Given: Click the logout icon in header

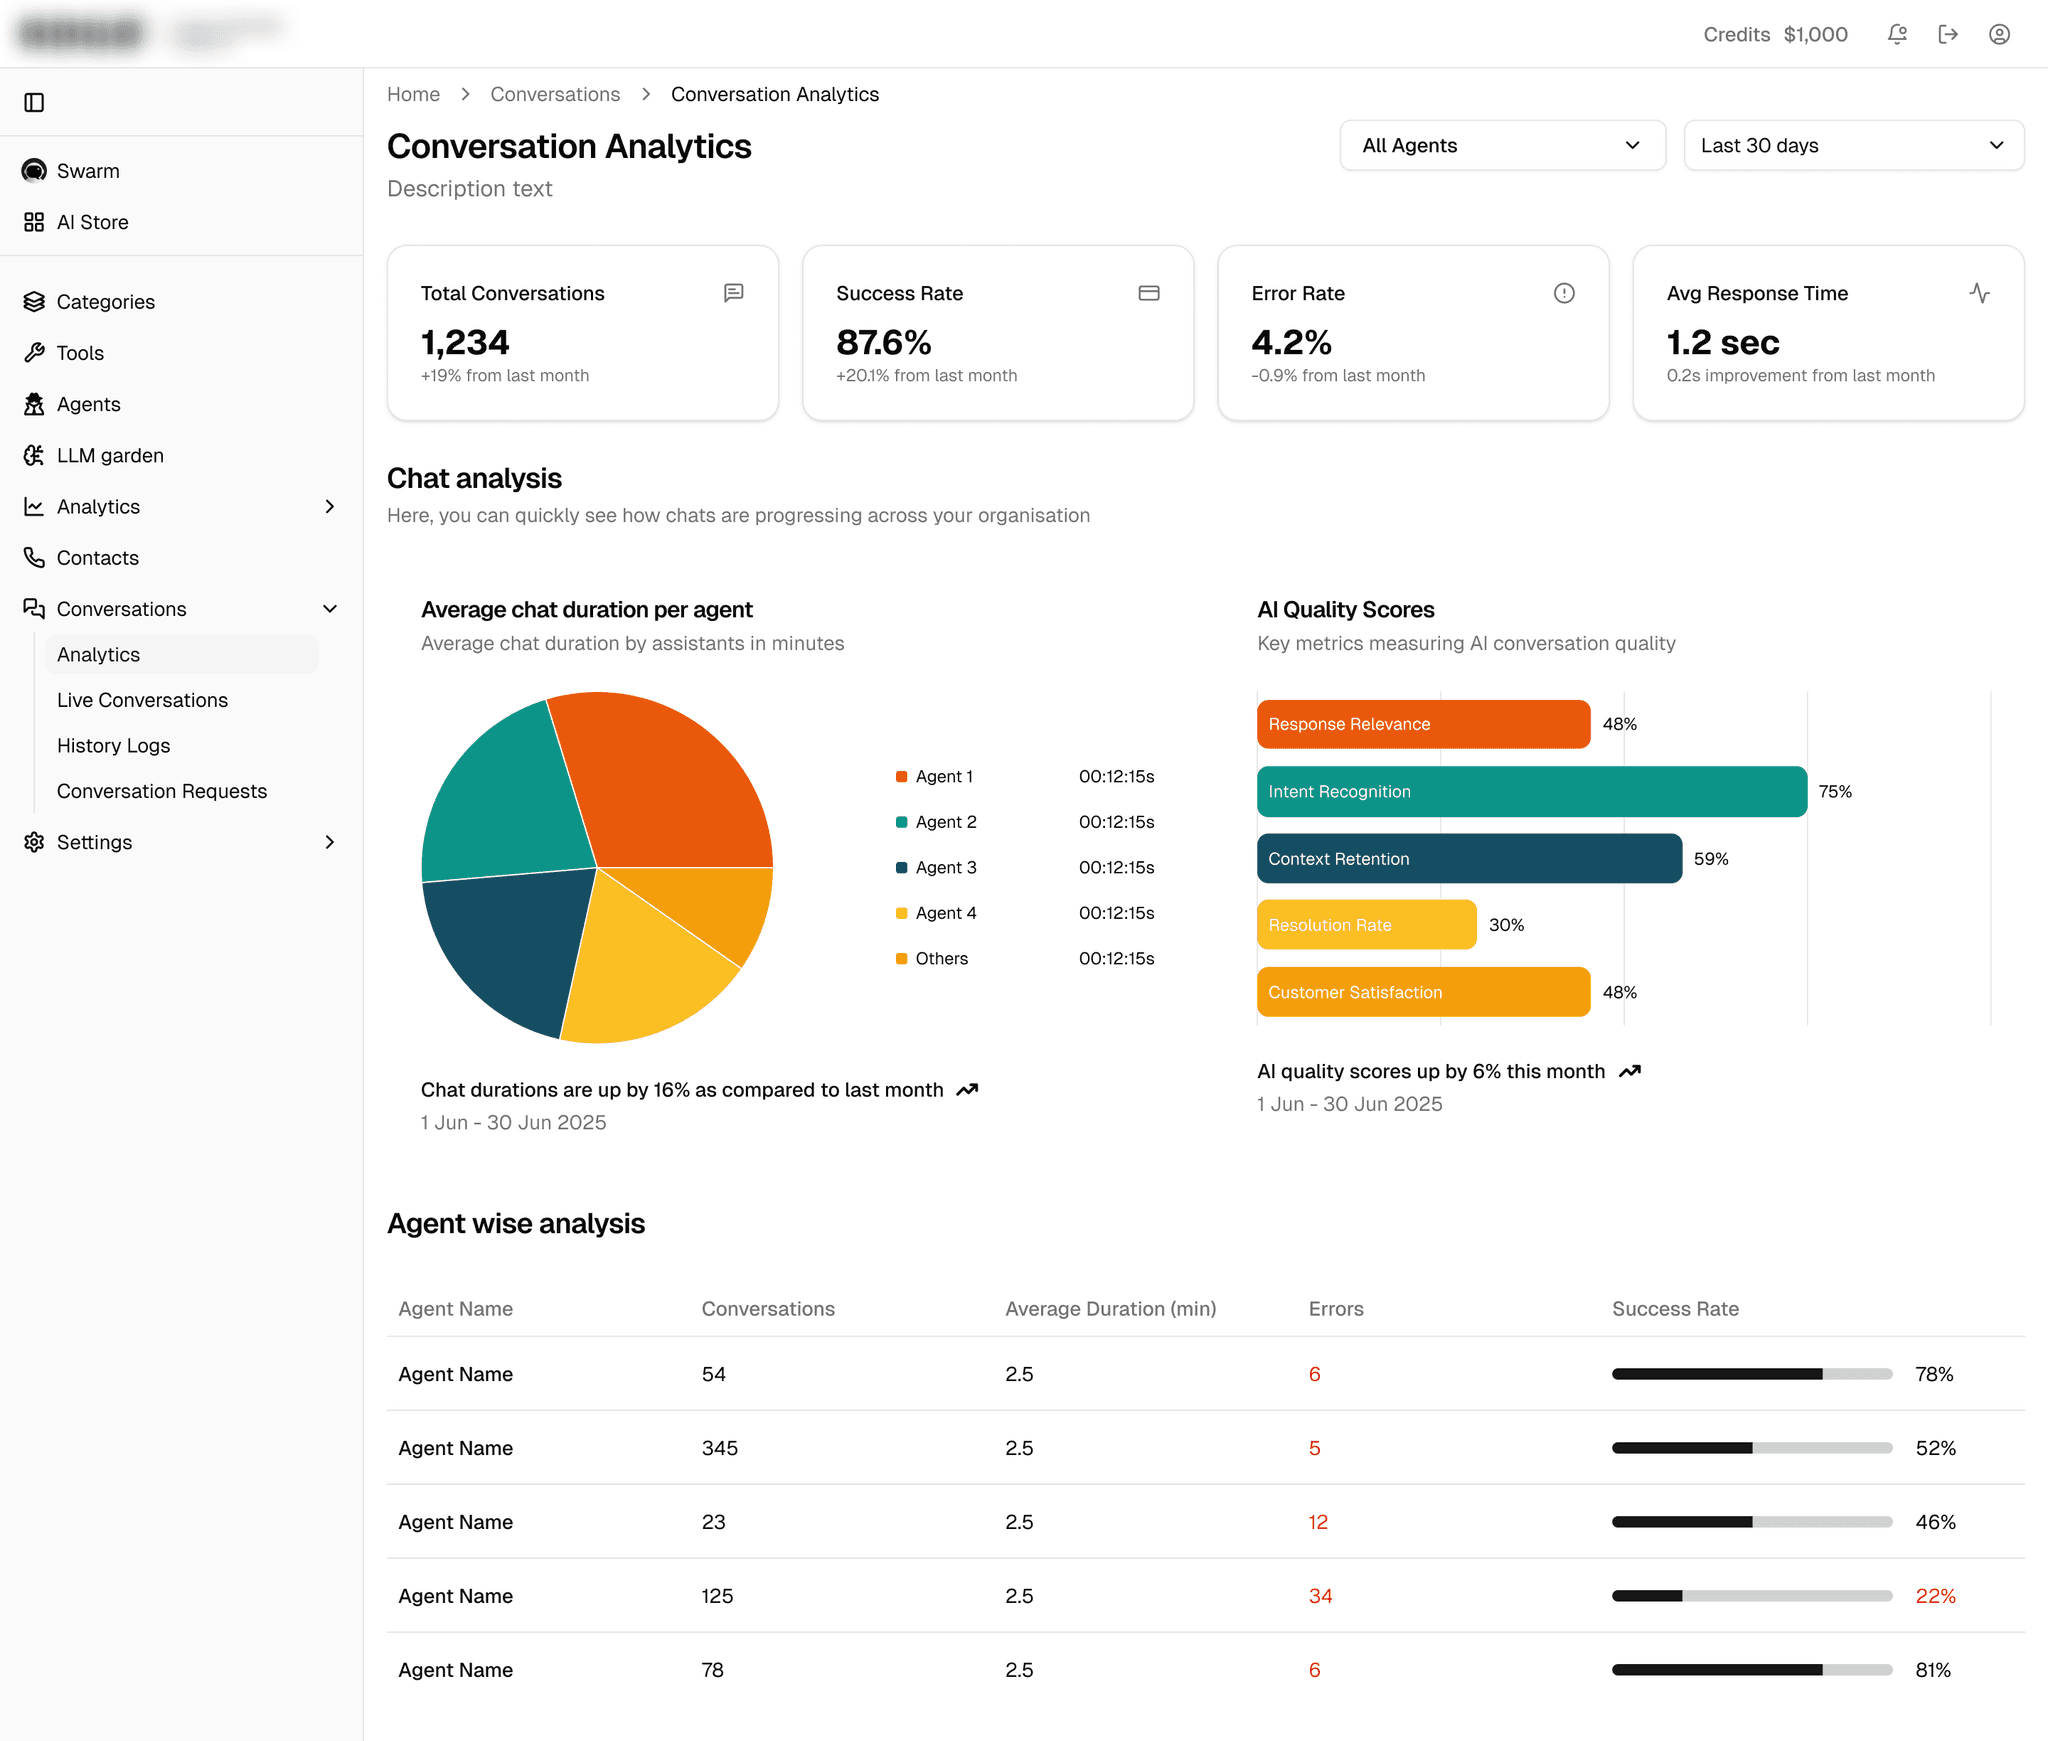Looking at the screenshot, I should [x=1948, y=34].
